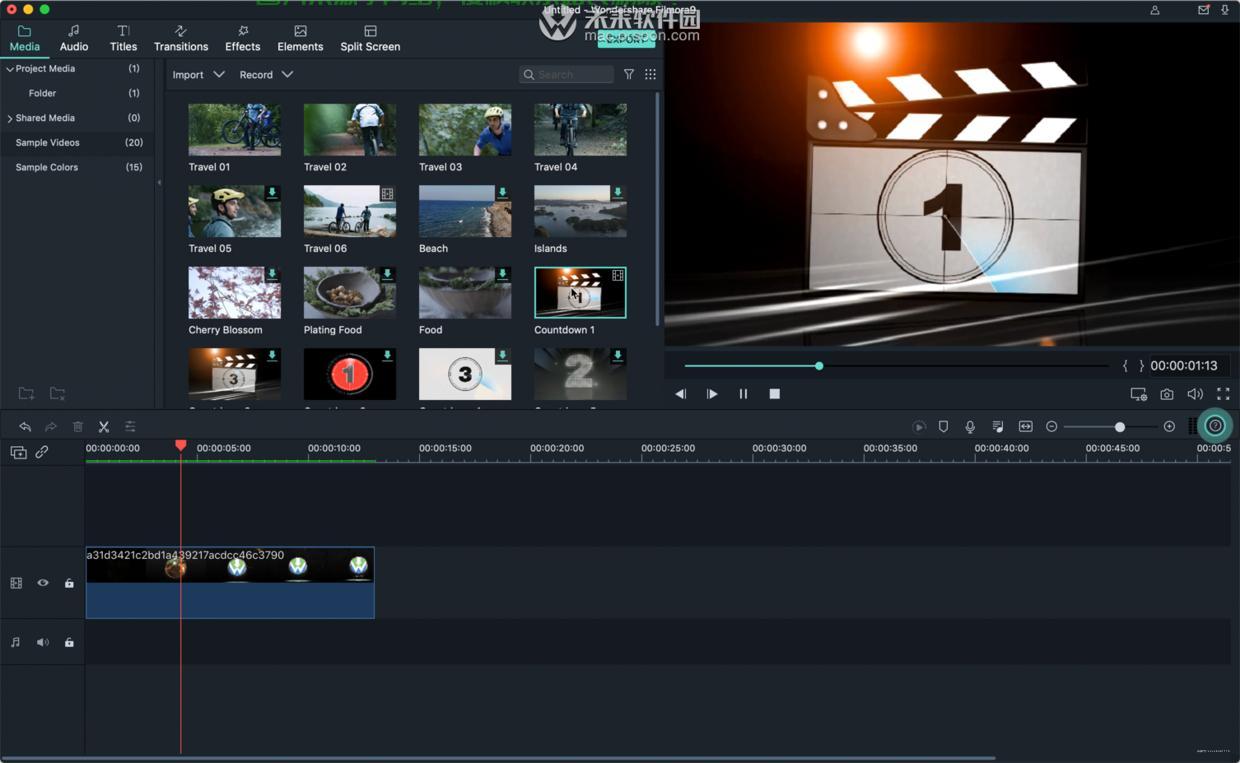This screenshot has height=763, width=1240.
Task: Take a snapshot of the preview
Action: [1167, 394]
